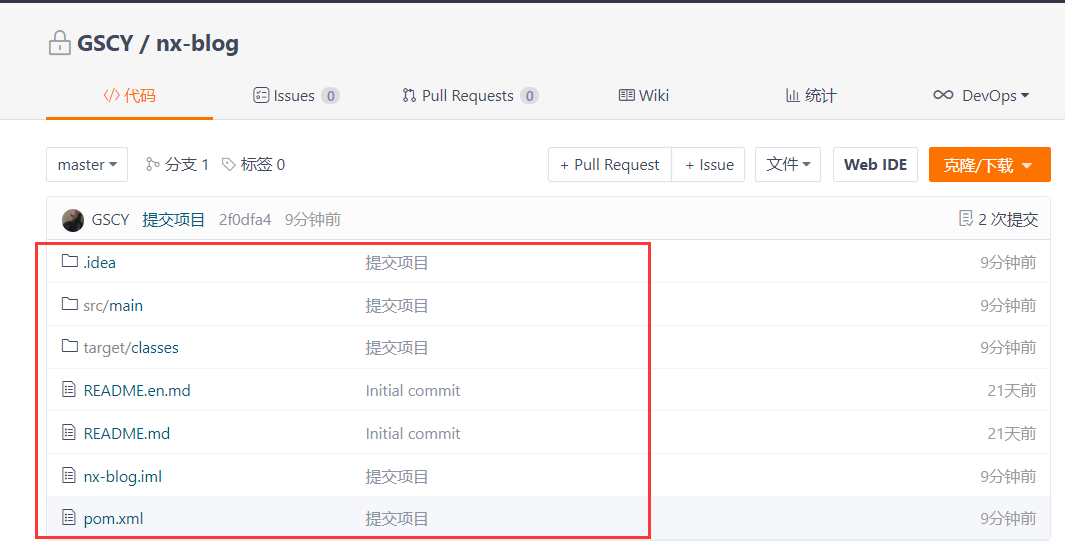Open the Issues tab
Viewport: 1065px width, 552px height.
pyautogui.click(x=295, y=96)
